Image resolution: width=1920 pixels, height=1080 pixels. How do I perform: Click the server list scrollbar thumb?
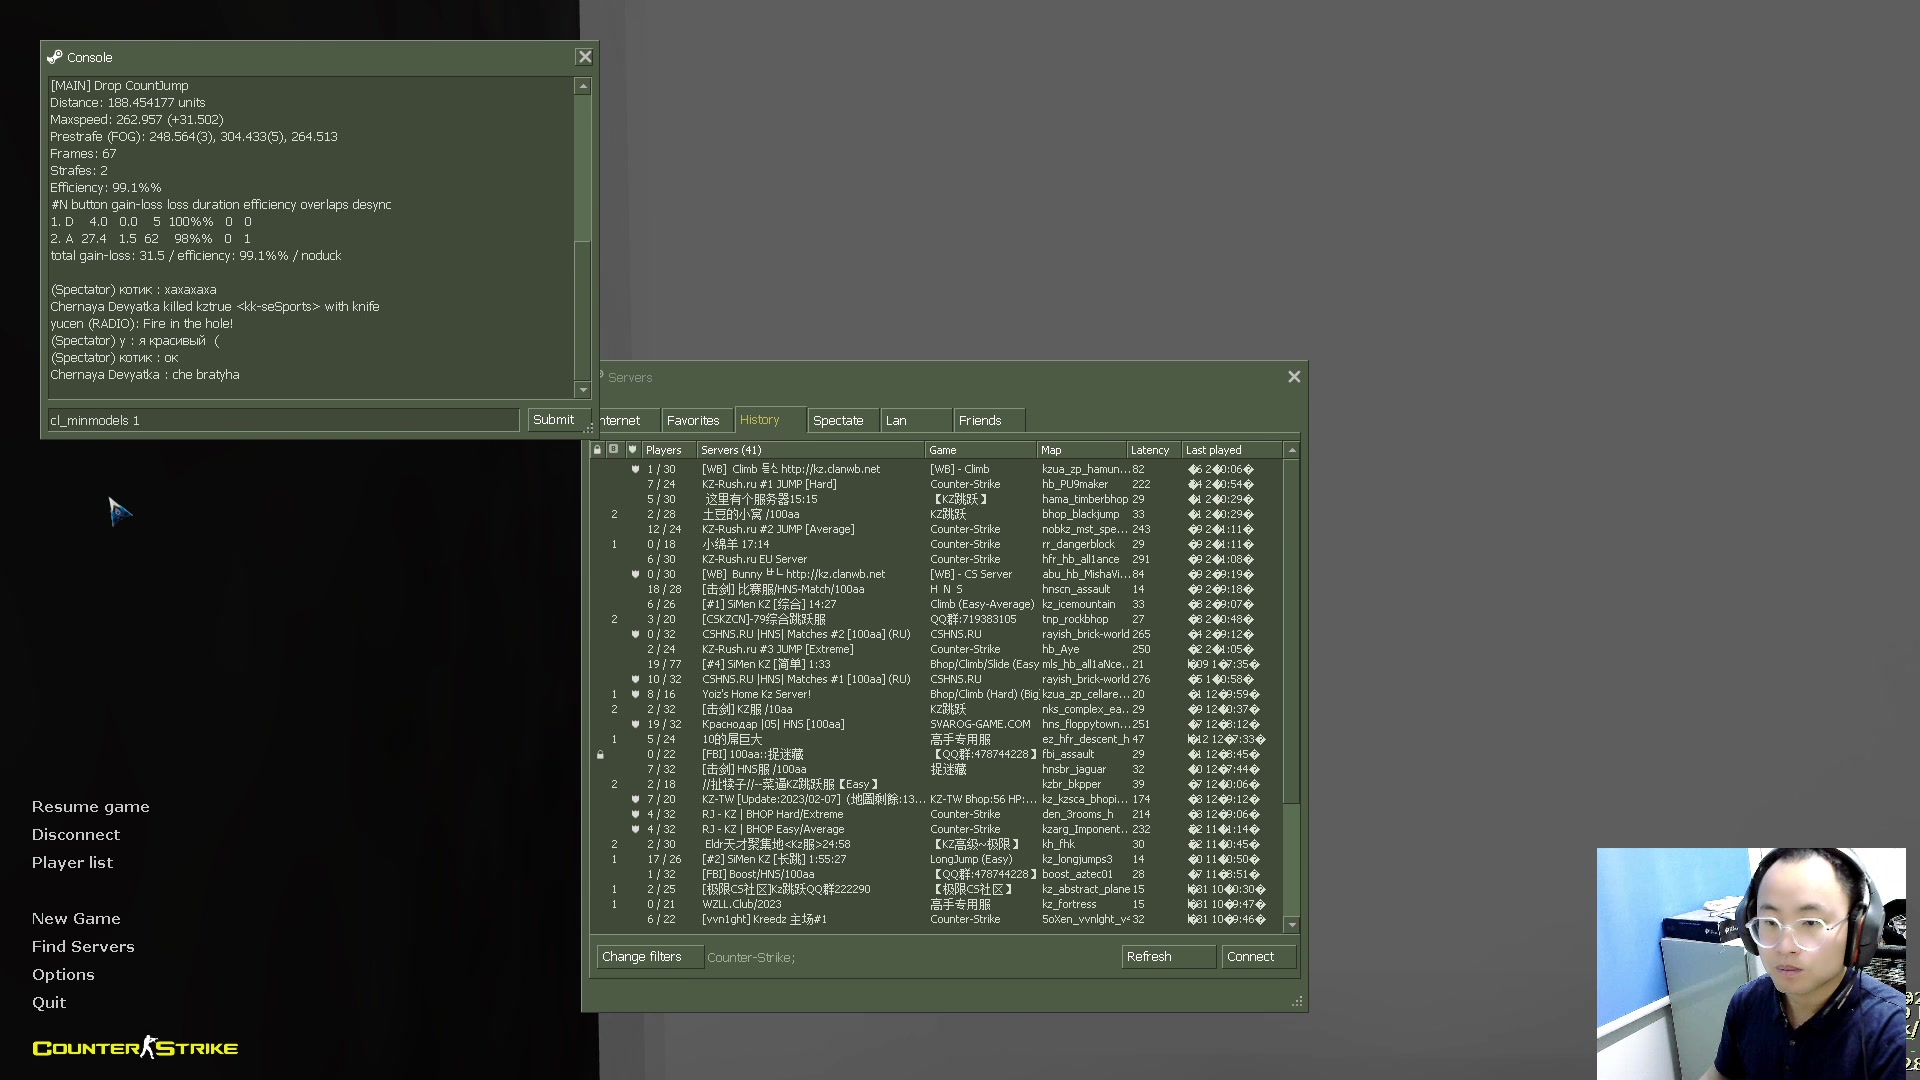point(1291,630)
